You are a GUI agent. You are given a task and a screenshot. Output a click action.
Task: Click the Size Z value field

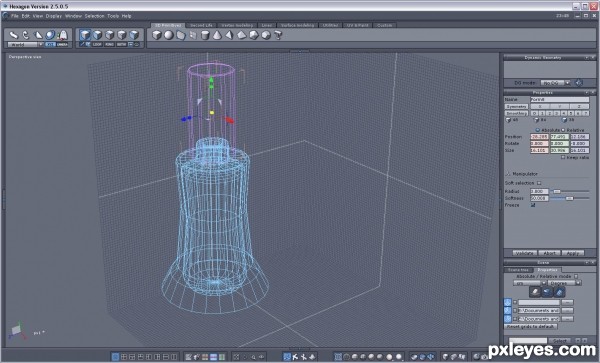point(579,150)
